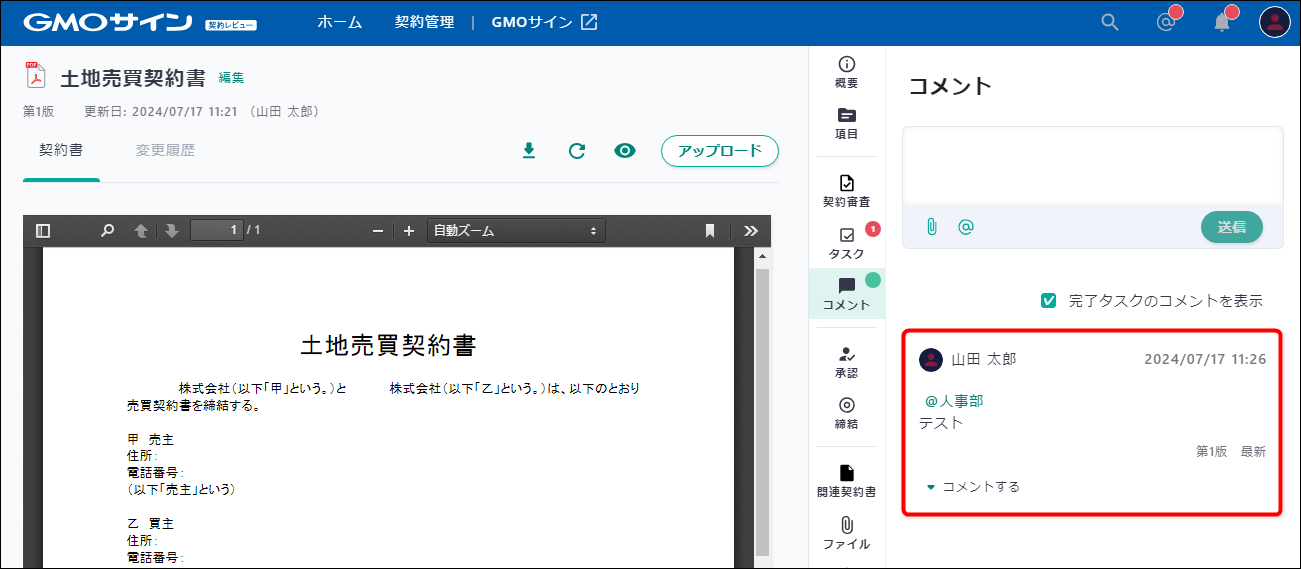Image resolution: width=1301 pixels, height=569 pixels.
Task: Toggle the eye preview icon
Action: [625, 151]
